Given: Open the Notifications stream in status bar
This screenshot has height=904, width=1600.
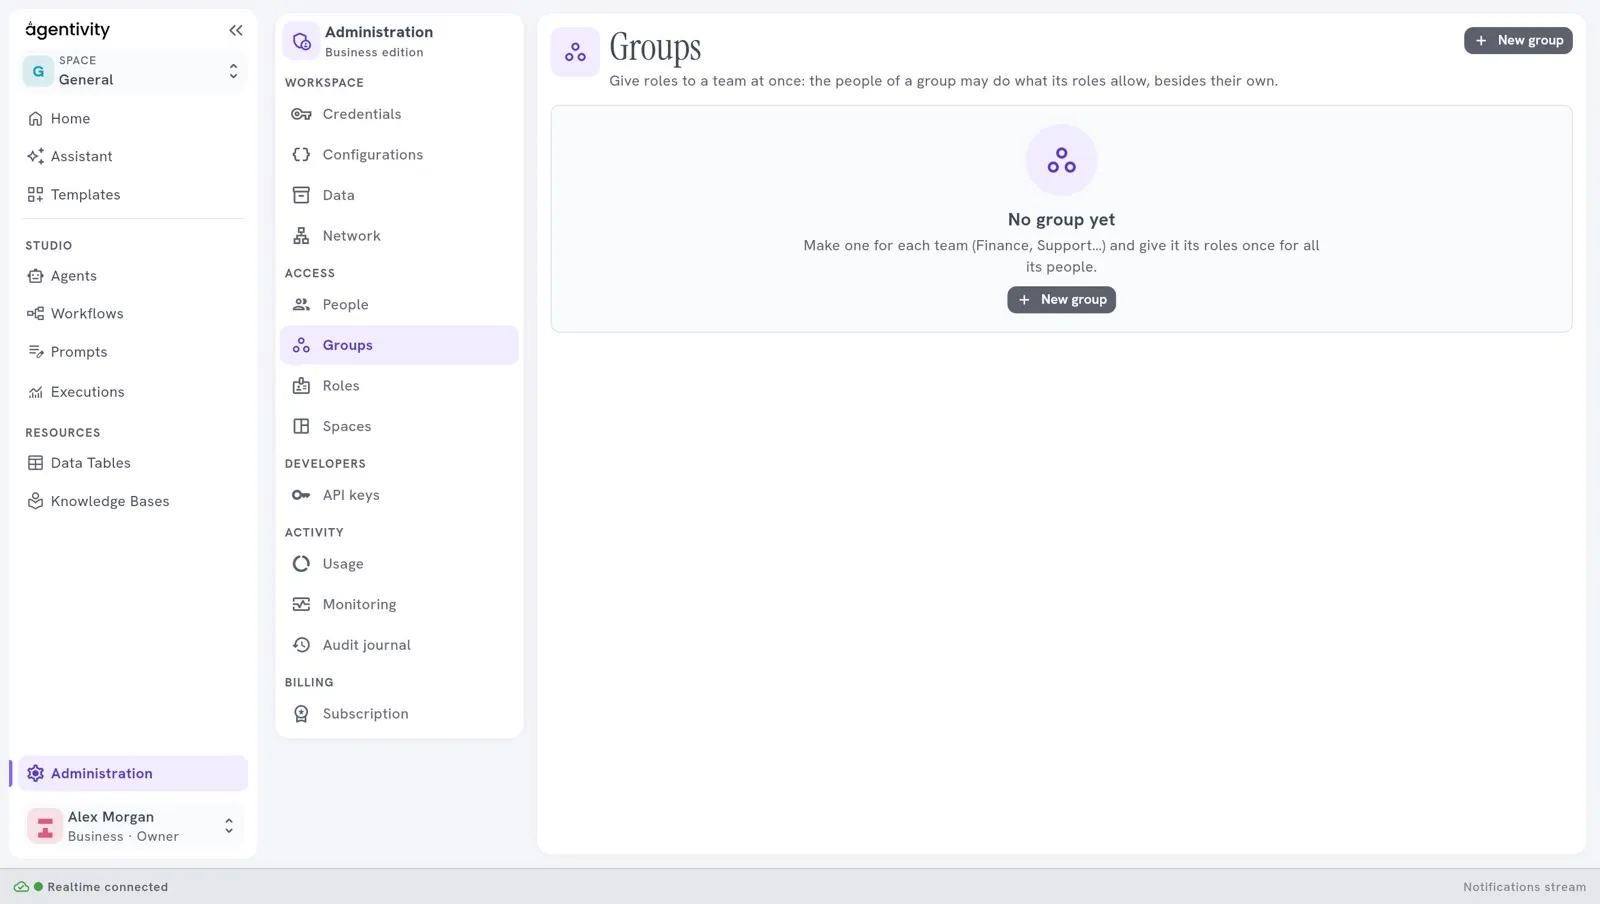Looking at the screenshot, I should (x=1524, y=887).
